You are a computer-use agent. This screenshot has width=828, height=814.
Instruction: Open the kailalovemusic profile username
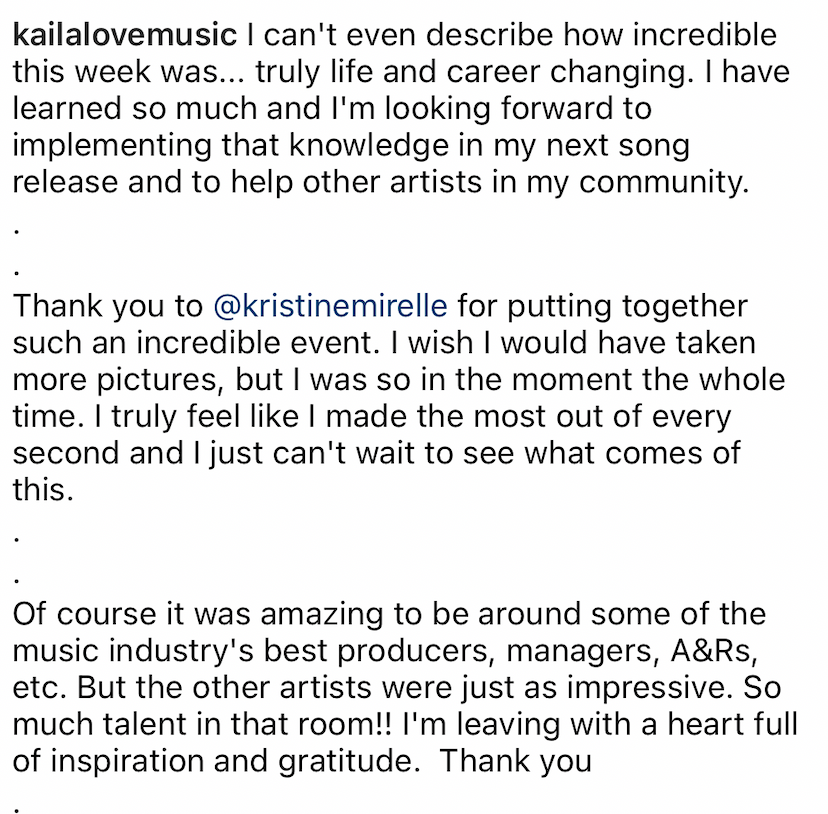[x=124, y=37]
